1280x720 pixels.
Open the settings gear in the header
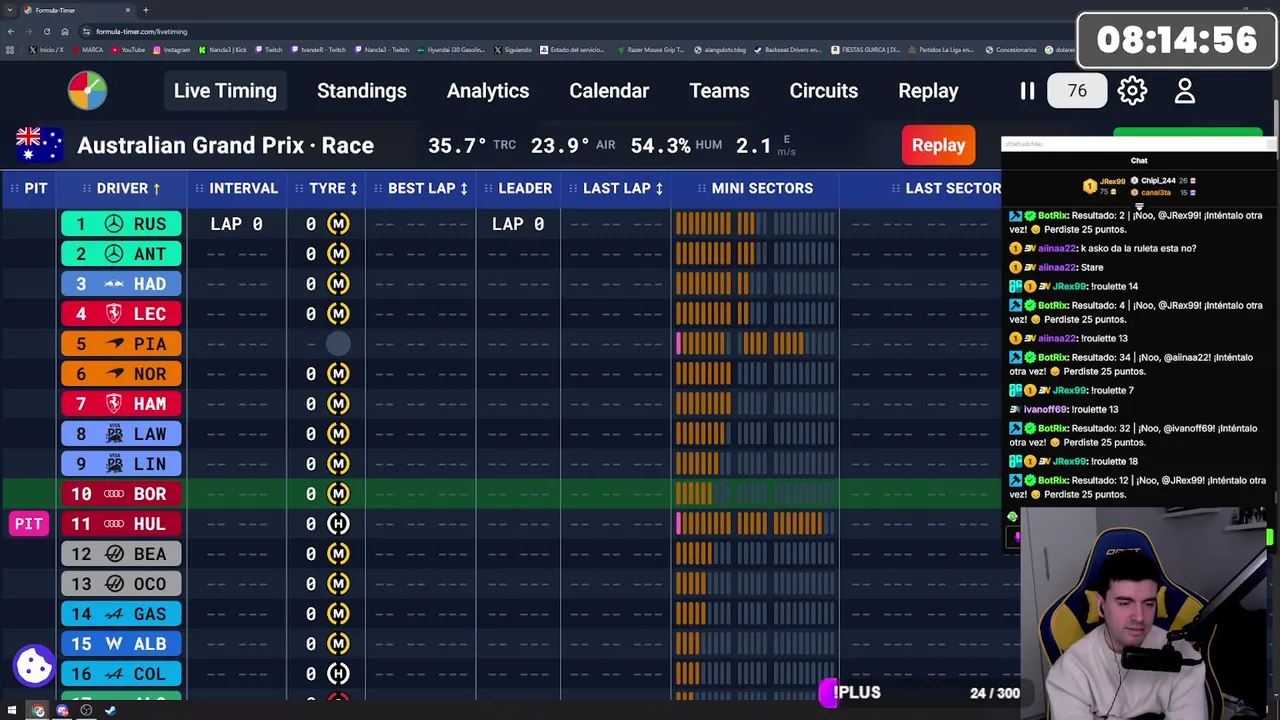[x=1132, y=91]
